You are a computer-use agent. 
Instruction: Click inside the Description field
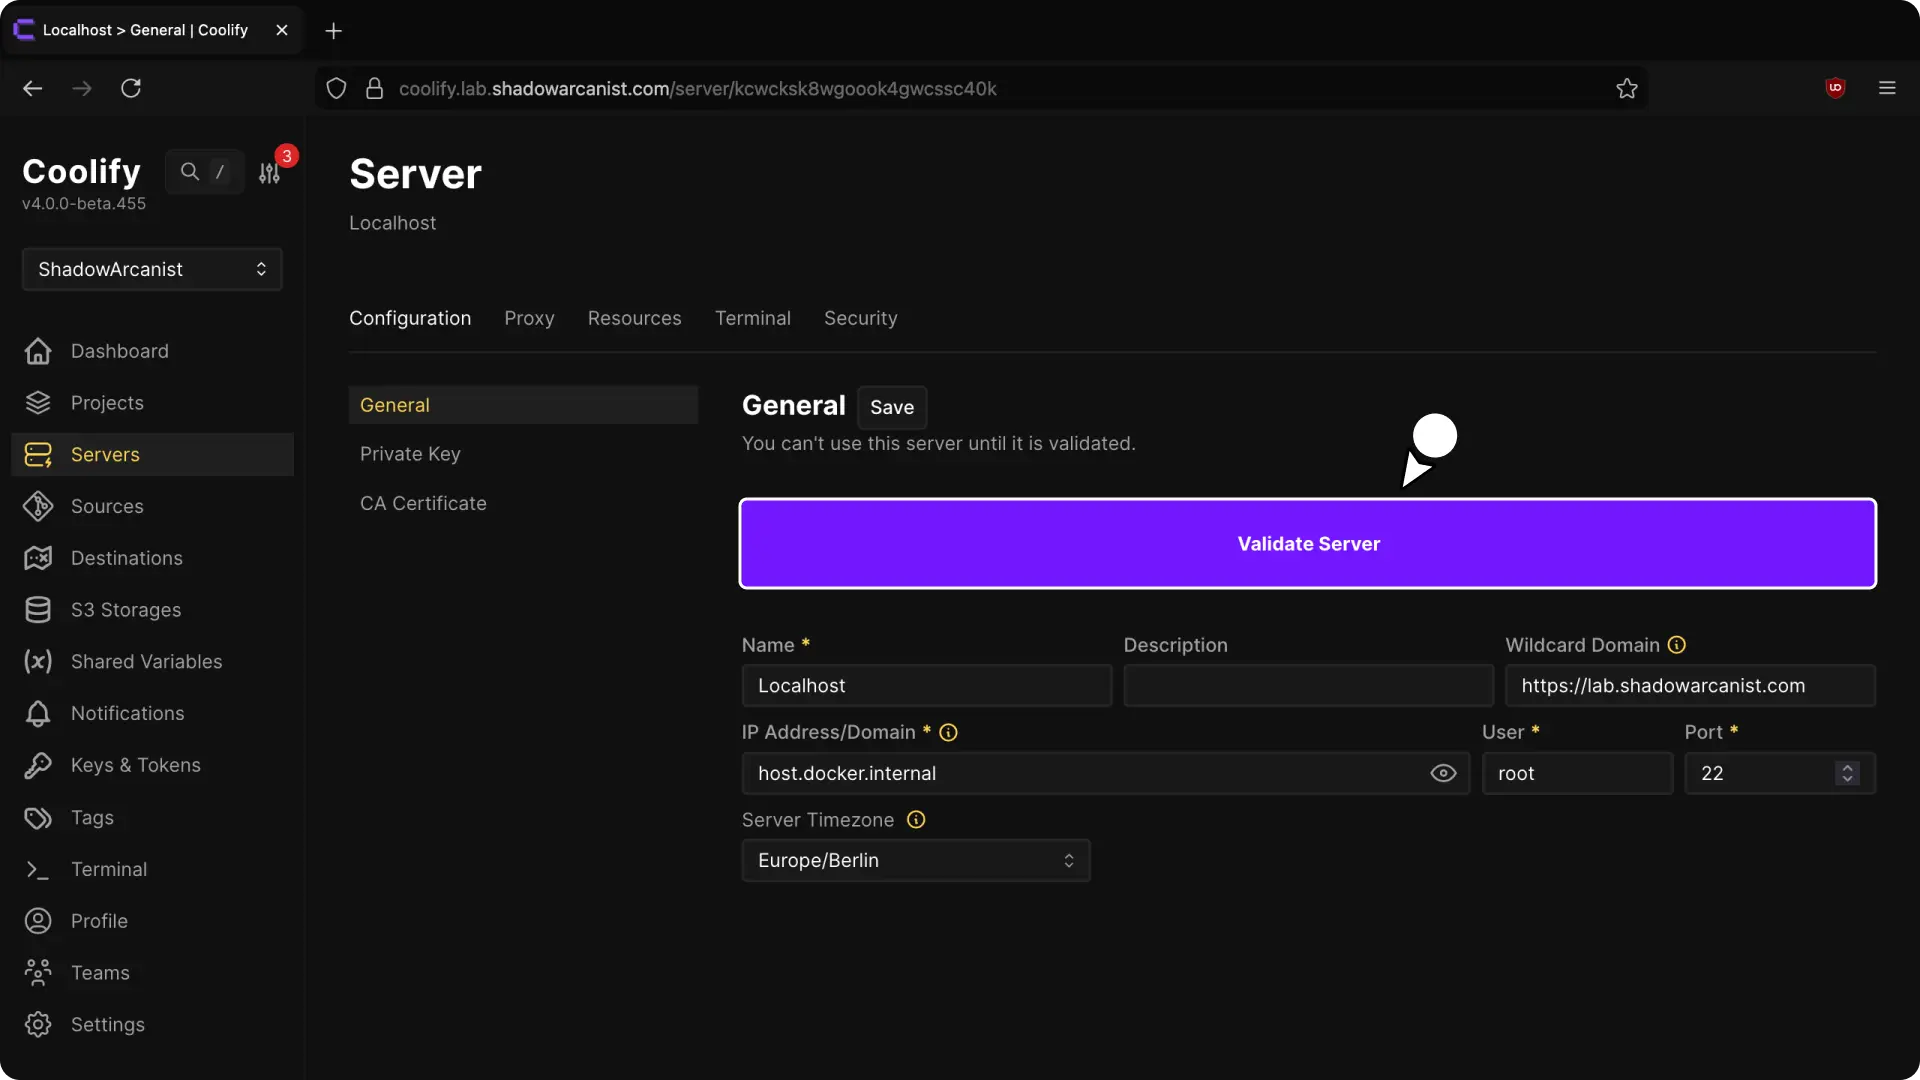1308,686
